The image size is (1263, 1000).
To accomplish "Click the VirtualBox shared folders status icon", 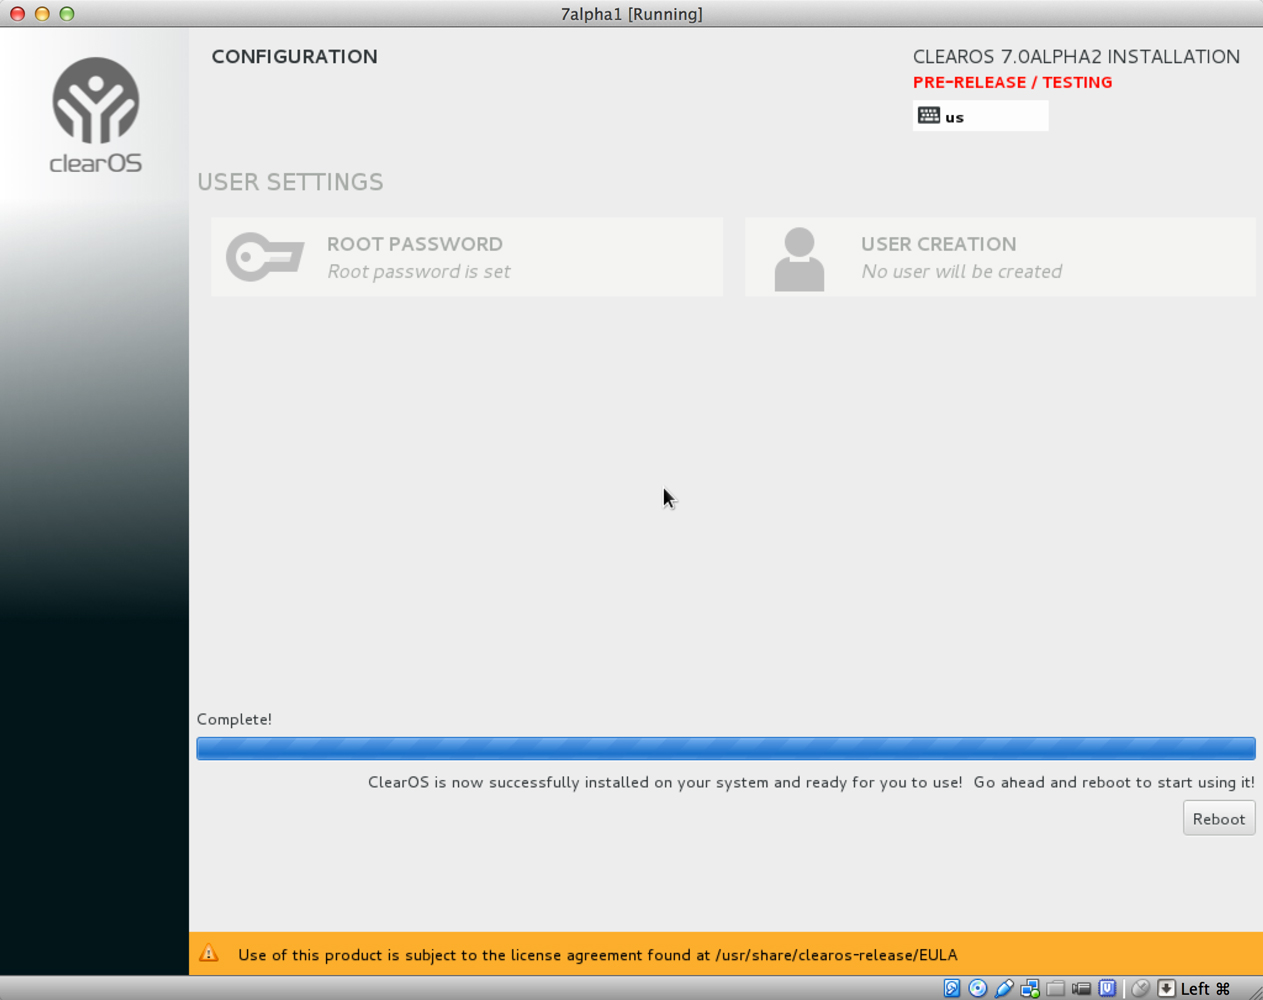I will click(x=1056, y=988).
